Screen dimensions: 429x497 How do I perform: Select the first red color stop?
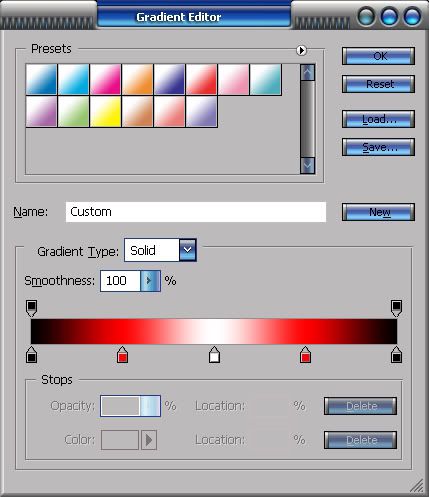[122, 355]
